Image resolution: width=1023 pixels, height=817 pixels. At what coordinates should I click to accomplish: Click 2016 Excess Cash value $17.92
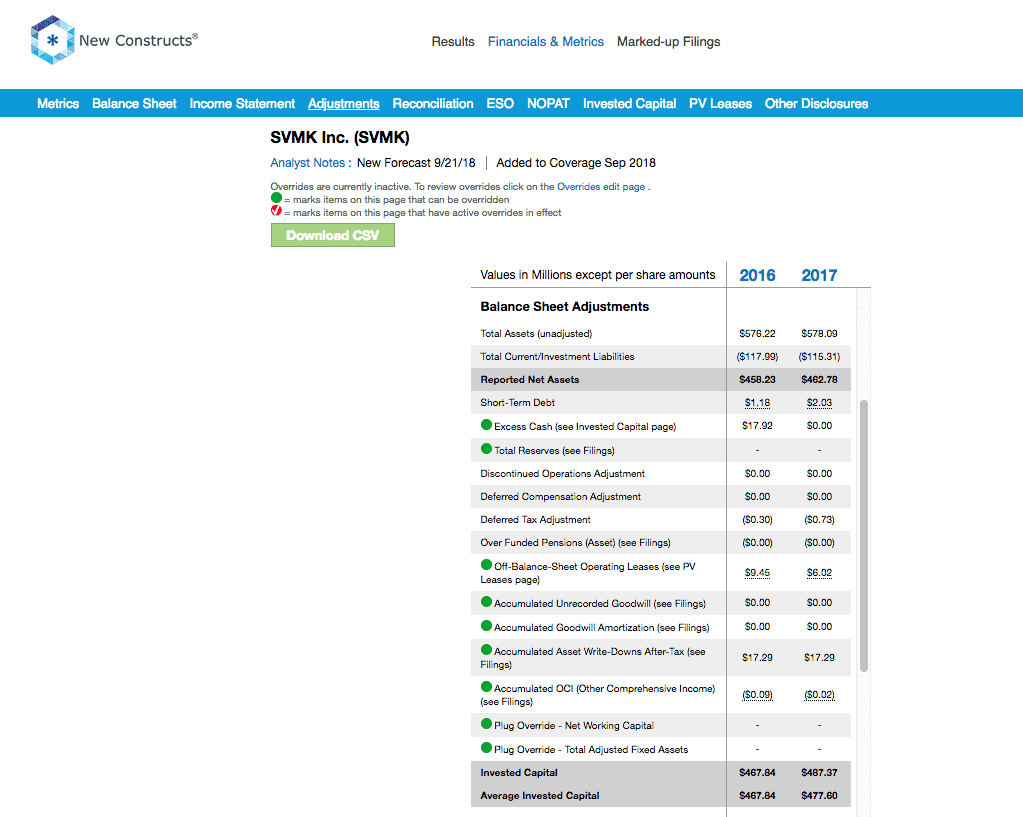coord(757,425)
